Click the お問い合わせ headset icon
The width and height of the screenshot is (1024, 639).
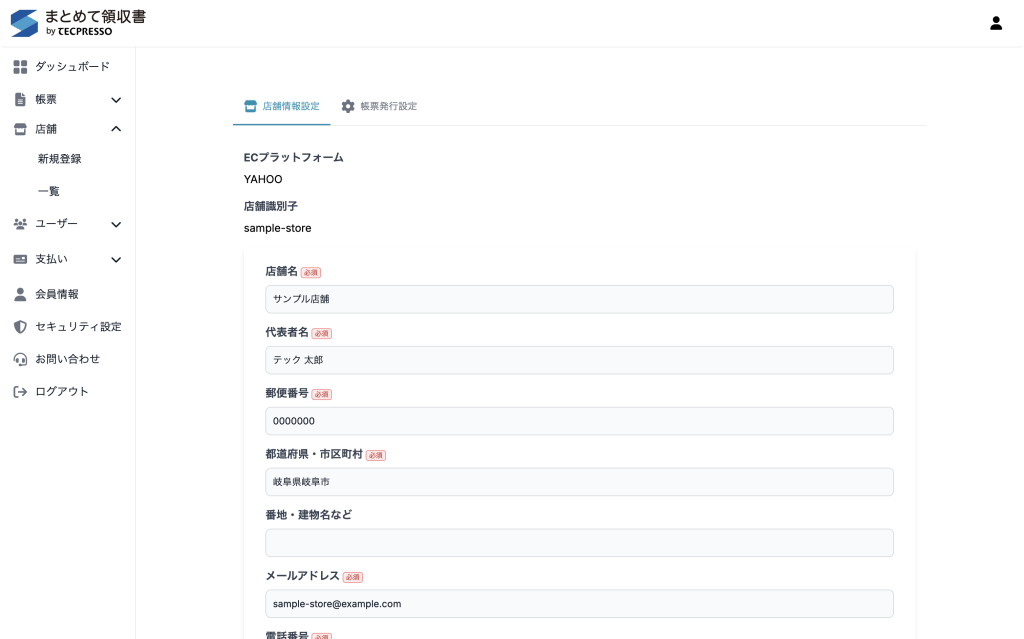tap(20, 359)
